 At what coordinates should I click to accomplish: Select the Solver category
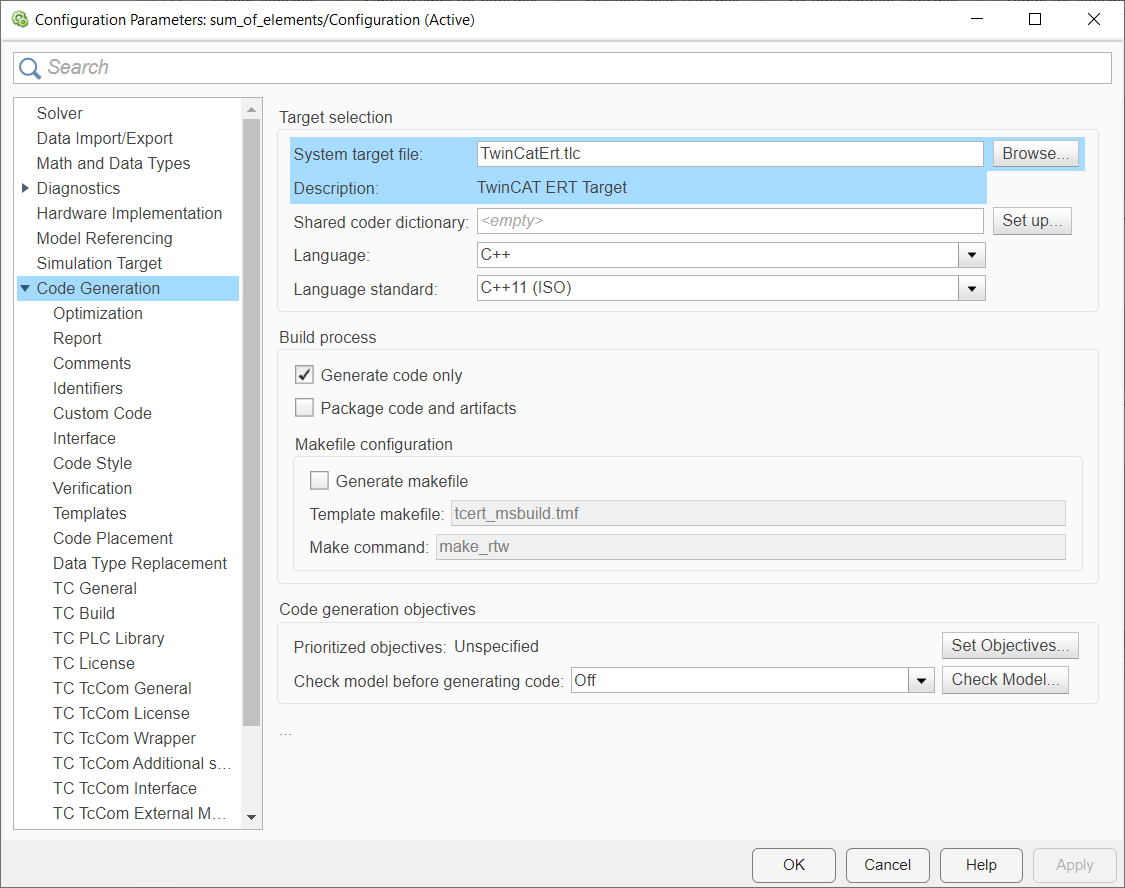pyautogui.click(x=60, y=113)
